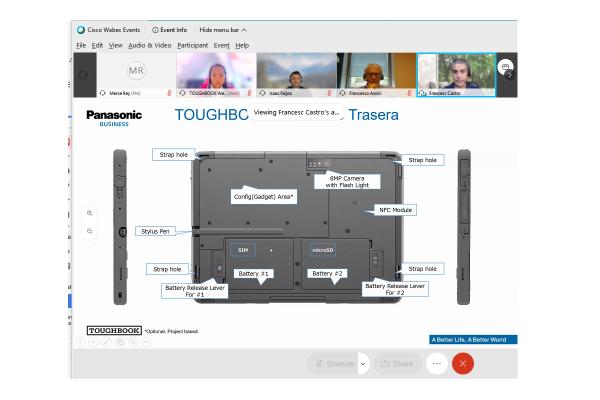Click the last faded annotation toolbar icon
Screen dimensions: 600x400
pyautogui.click(x=146, y=342)
